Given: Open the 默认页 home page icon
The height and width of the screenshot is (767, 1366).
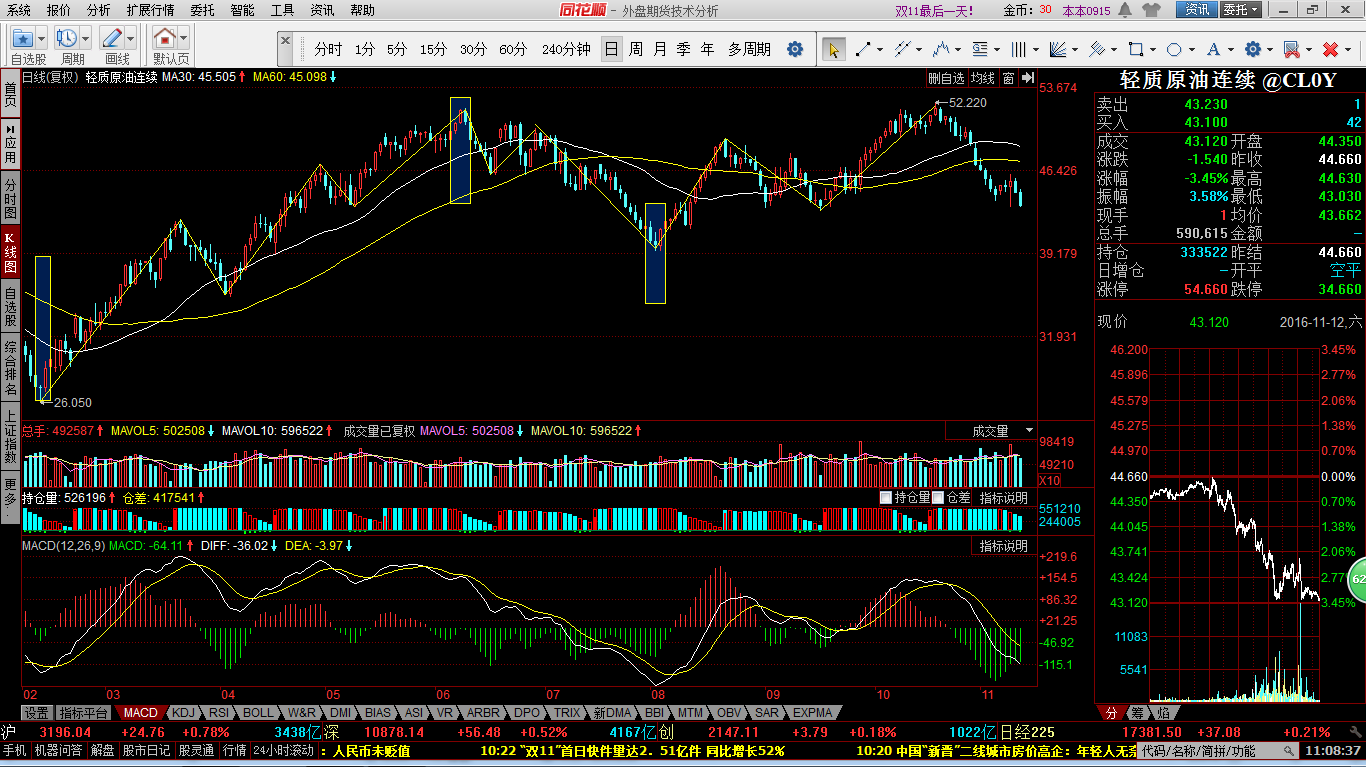Looking at the screenshot, I should 165,38.
